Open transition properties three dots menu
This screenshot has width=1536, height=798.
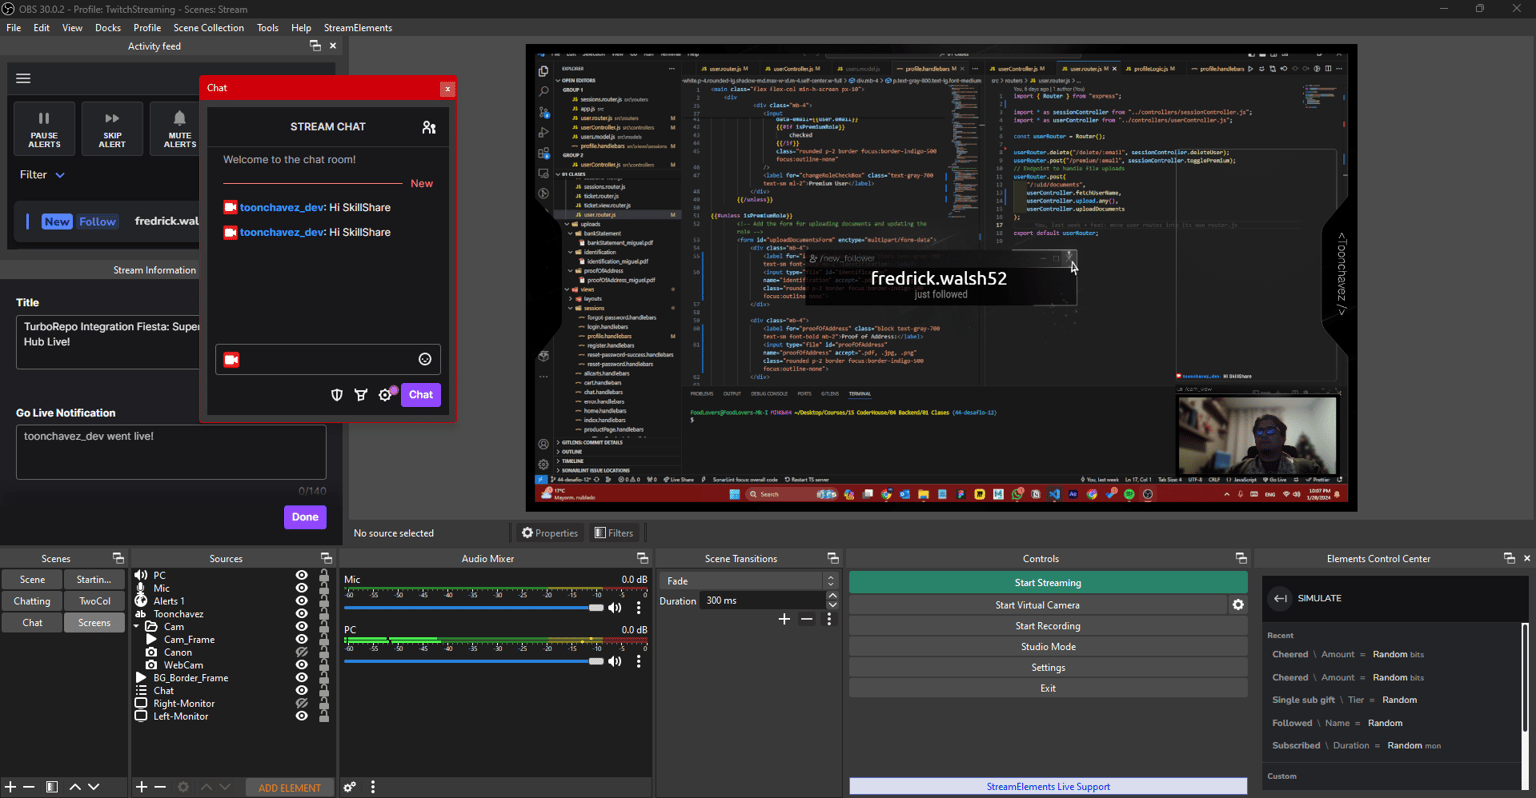(x=829, y=619)
